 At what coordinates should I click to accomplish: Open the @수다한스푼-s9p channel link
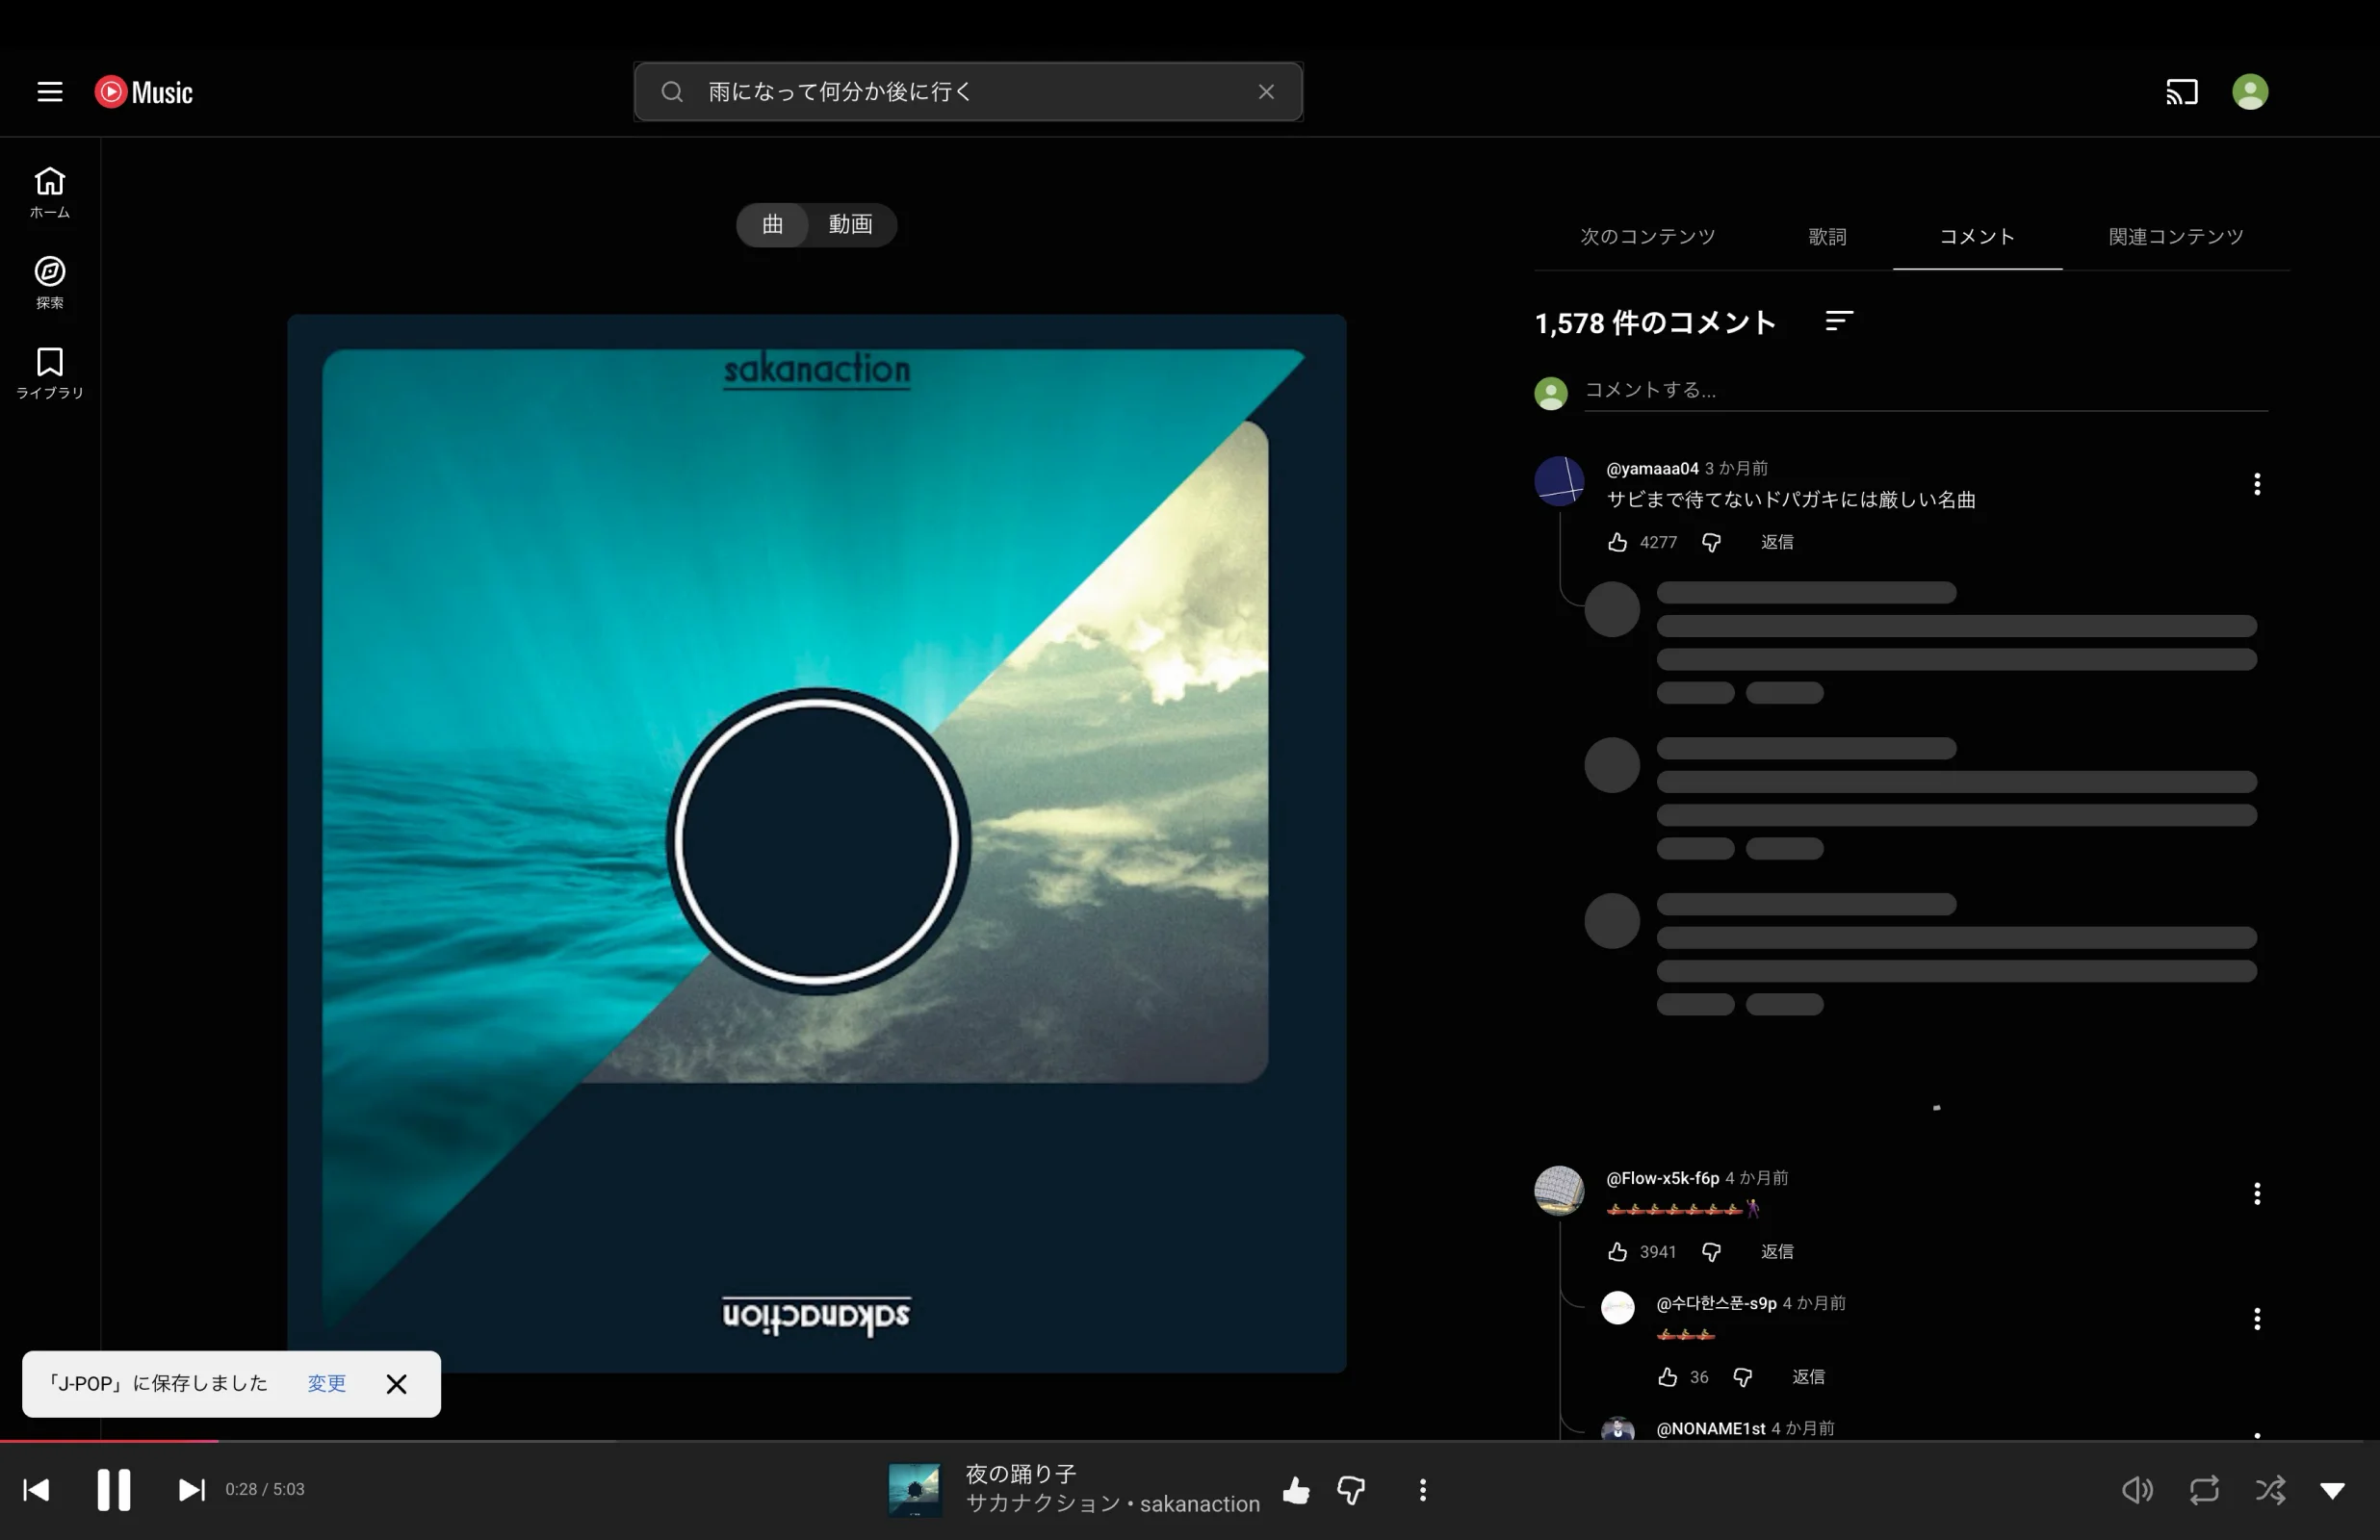coord(1717,1304)
